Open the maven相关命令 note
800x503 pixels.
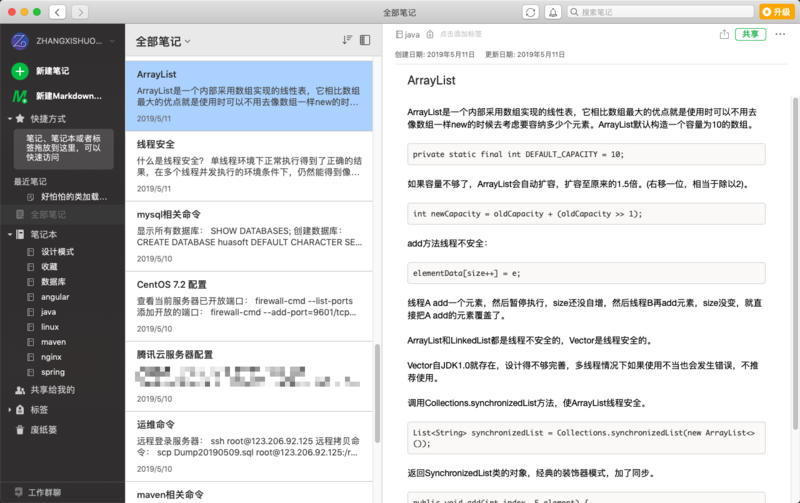pyautogui.click(x=249, y=493)
